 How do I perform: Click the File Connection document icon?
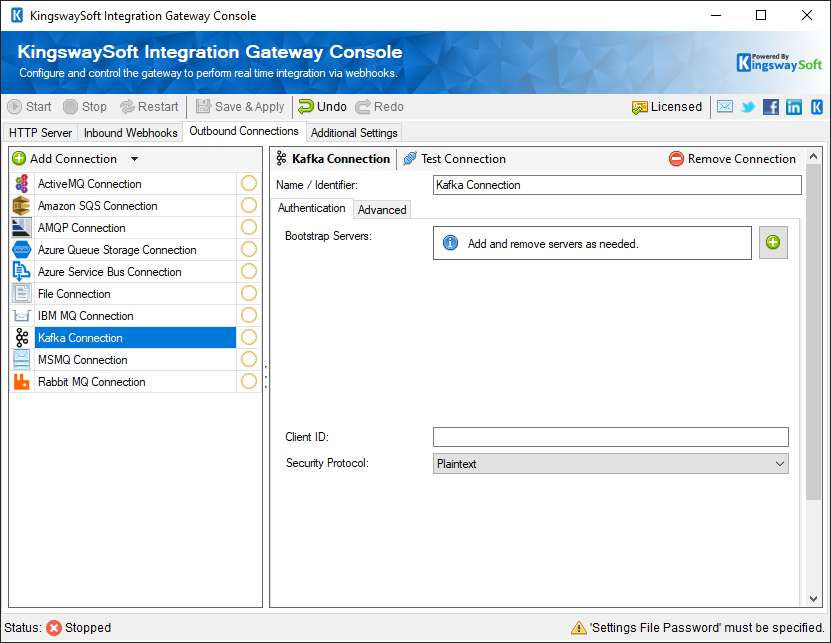point(22,294)
